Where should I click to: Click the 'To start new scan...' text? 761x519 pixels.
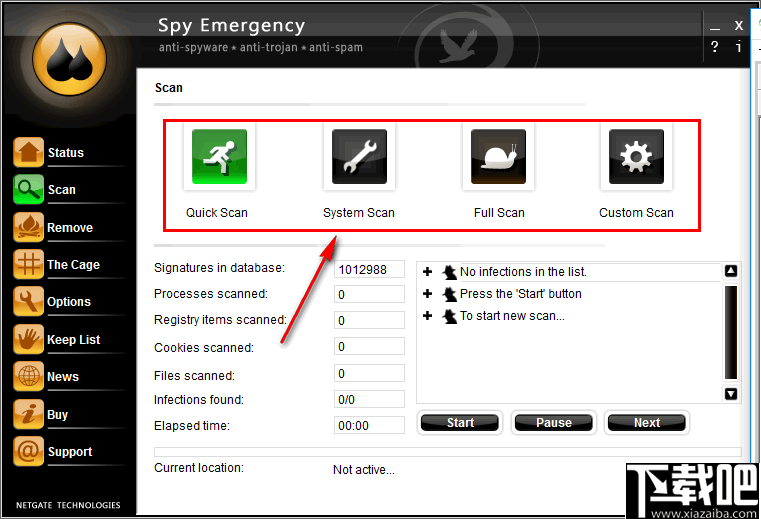click(x=512, y=316)
